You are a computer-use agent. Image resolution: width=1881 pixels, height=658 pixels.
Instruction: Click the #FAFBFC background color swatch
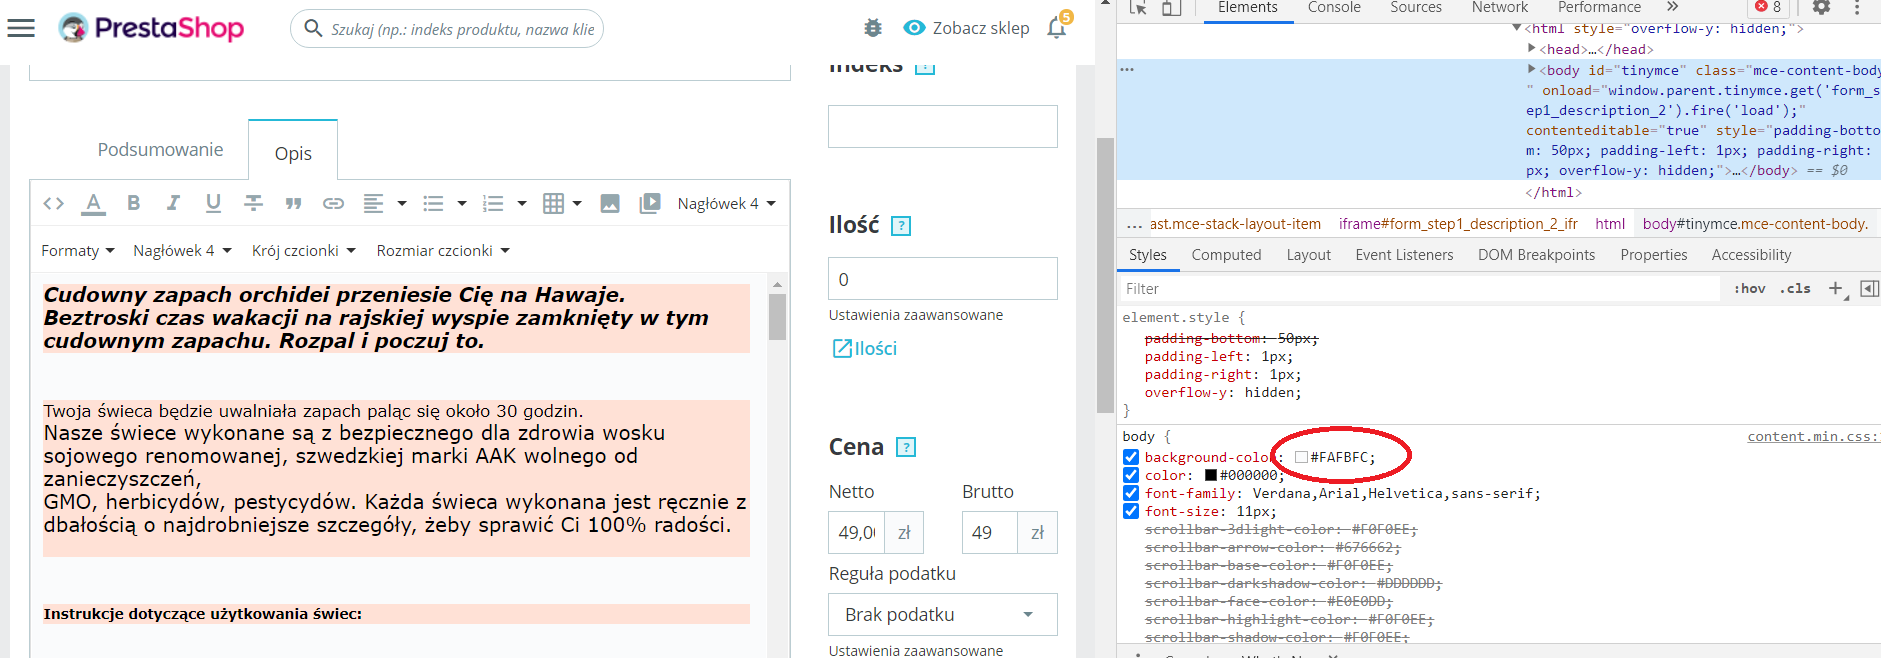coord(1301,457)
